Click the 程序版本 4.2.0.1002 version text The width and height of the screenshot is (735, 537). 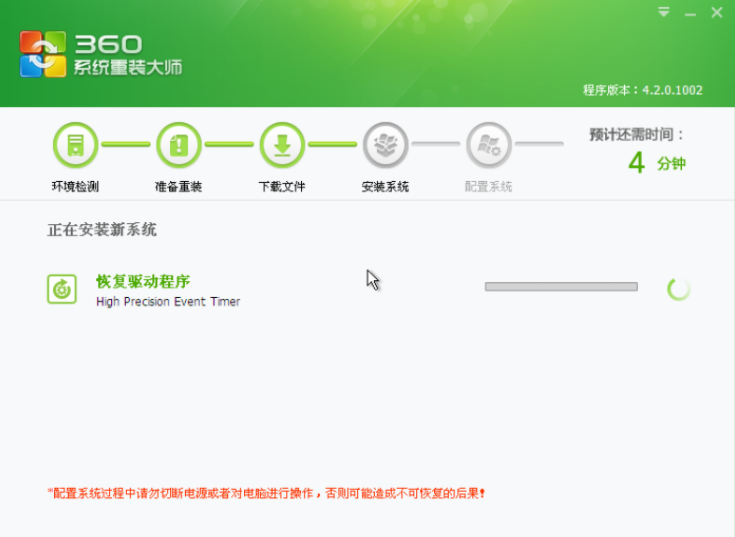point(642,90)
